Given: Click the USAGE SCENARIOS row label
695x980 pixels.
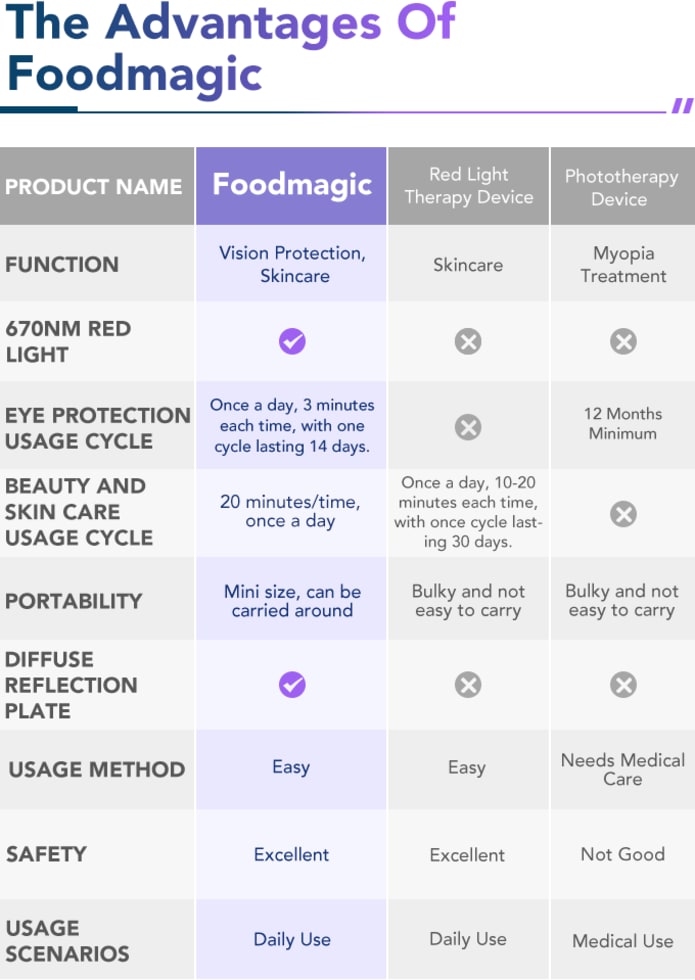Looking at the screenshot, I should [68, 941].
